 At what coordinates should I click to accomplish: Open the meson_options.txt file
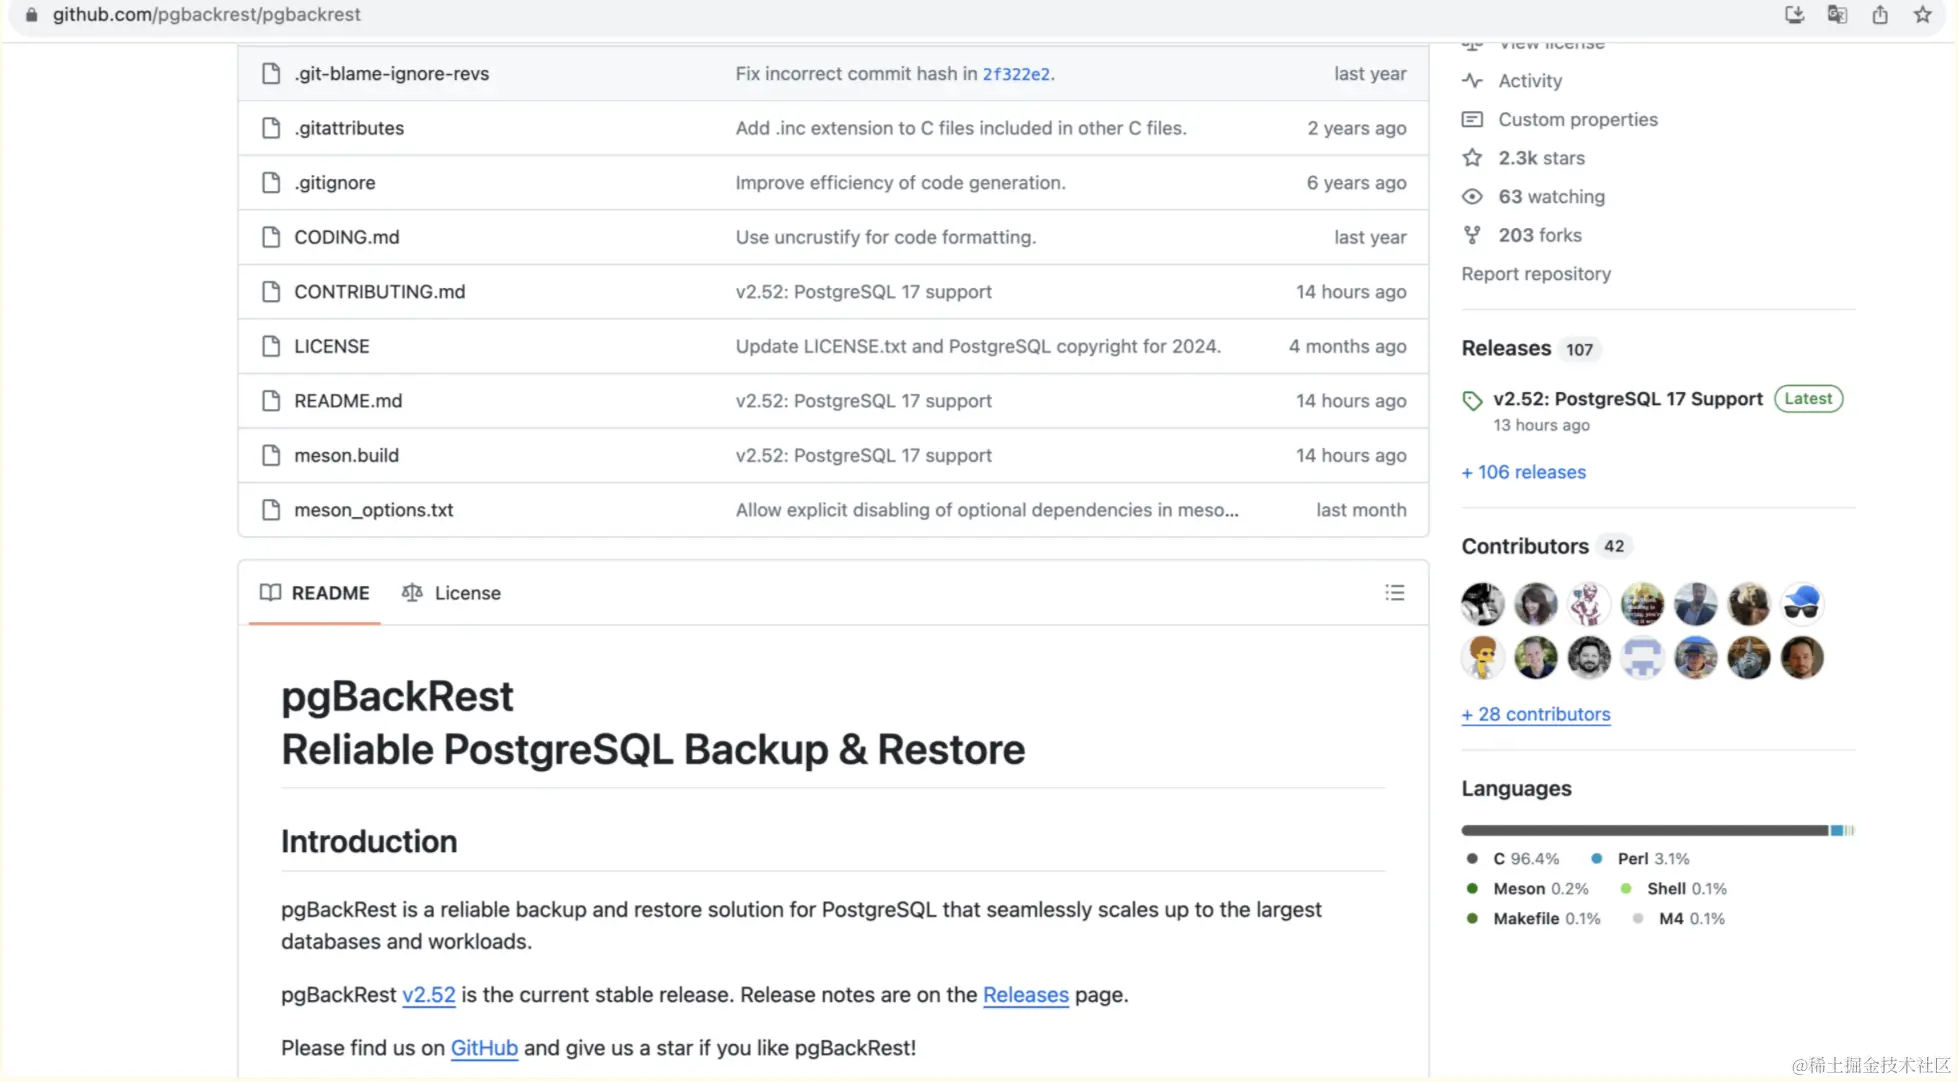[373, 510]
